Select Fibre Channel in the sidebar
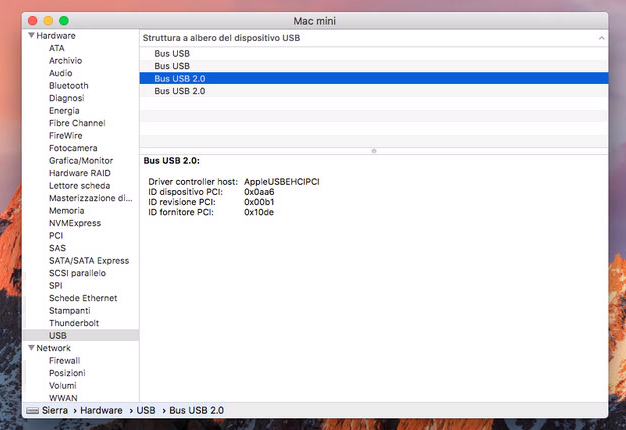The height and width of the screenshot is (430, 626). pos(77,123)
